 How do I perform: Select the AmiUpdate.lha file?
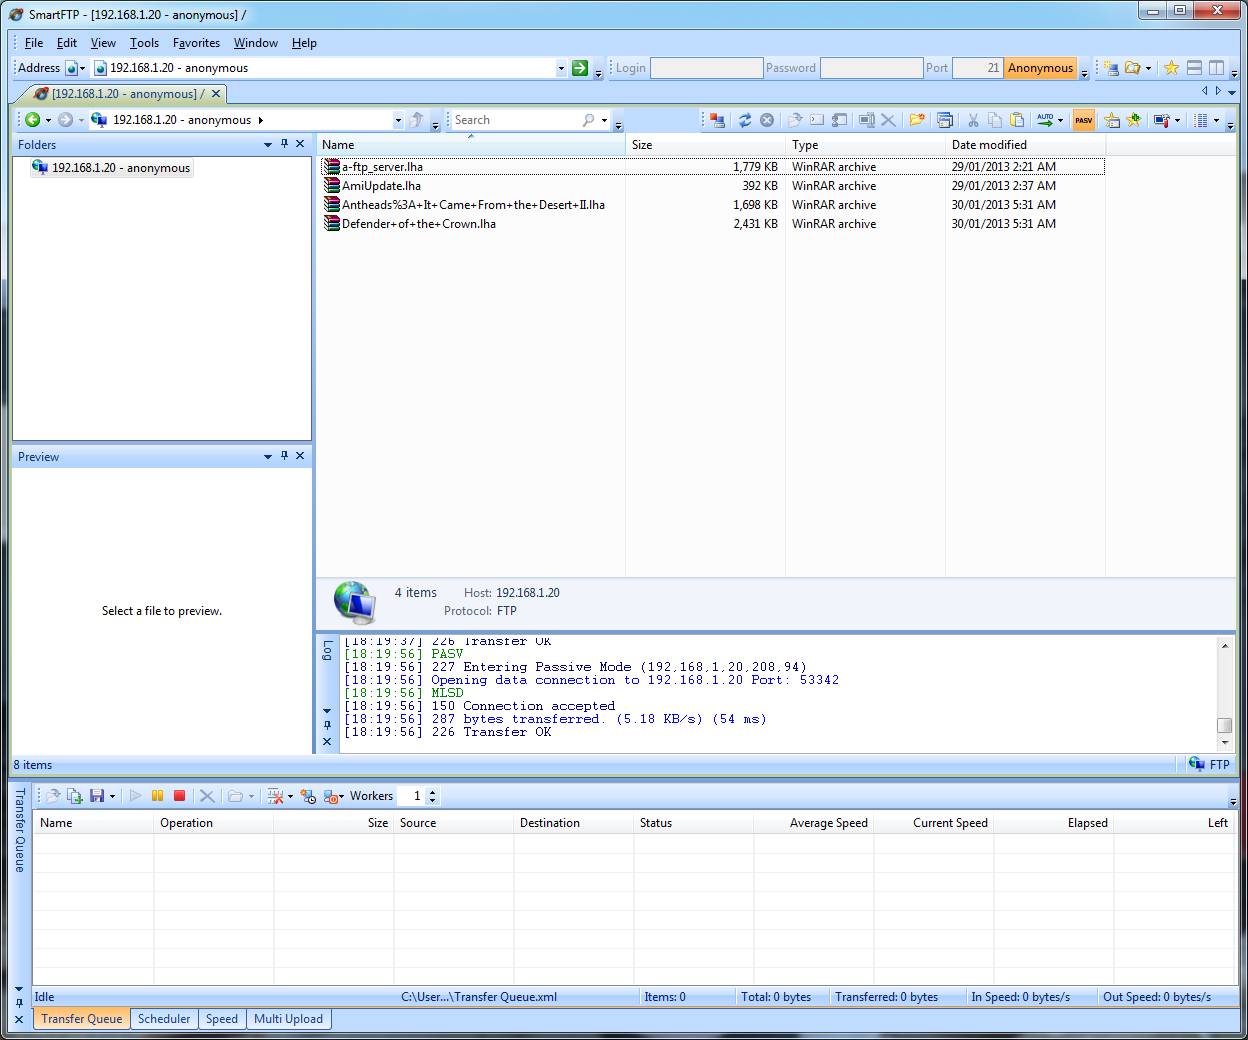click(x=381, y=186)
